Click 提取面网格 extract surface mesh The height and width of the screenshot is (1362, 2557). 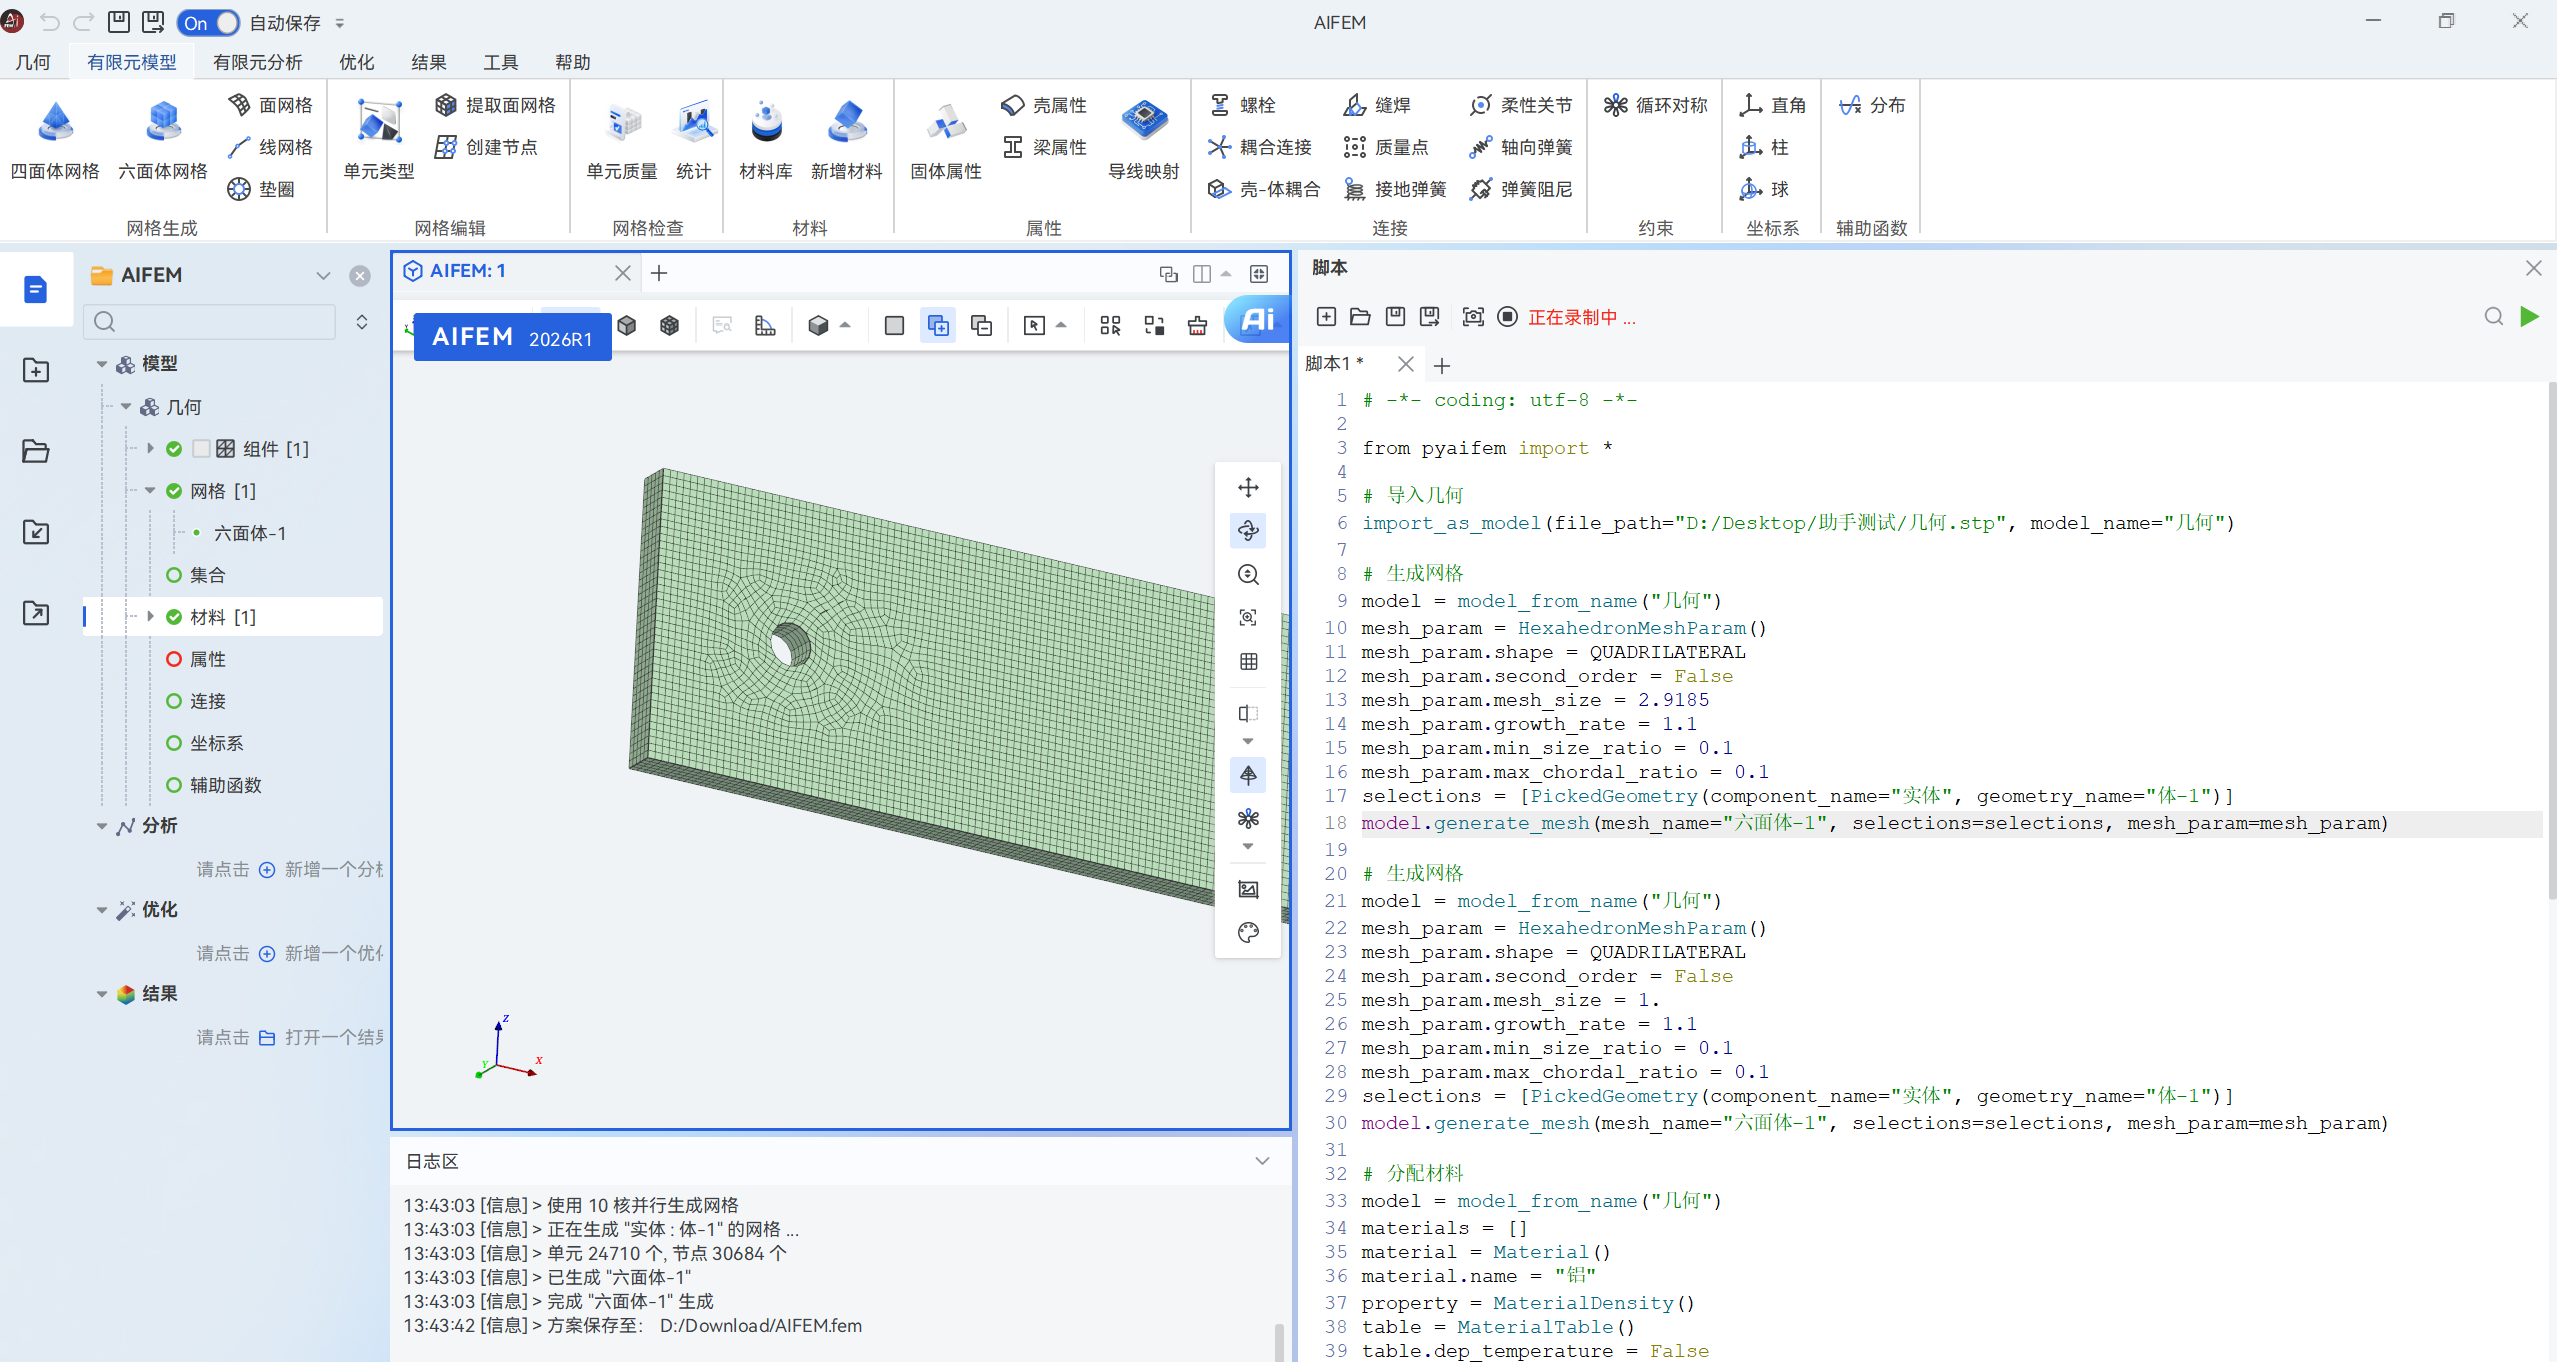(x=496, y=105)
